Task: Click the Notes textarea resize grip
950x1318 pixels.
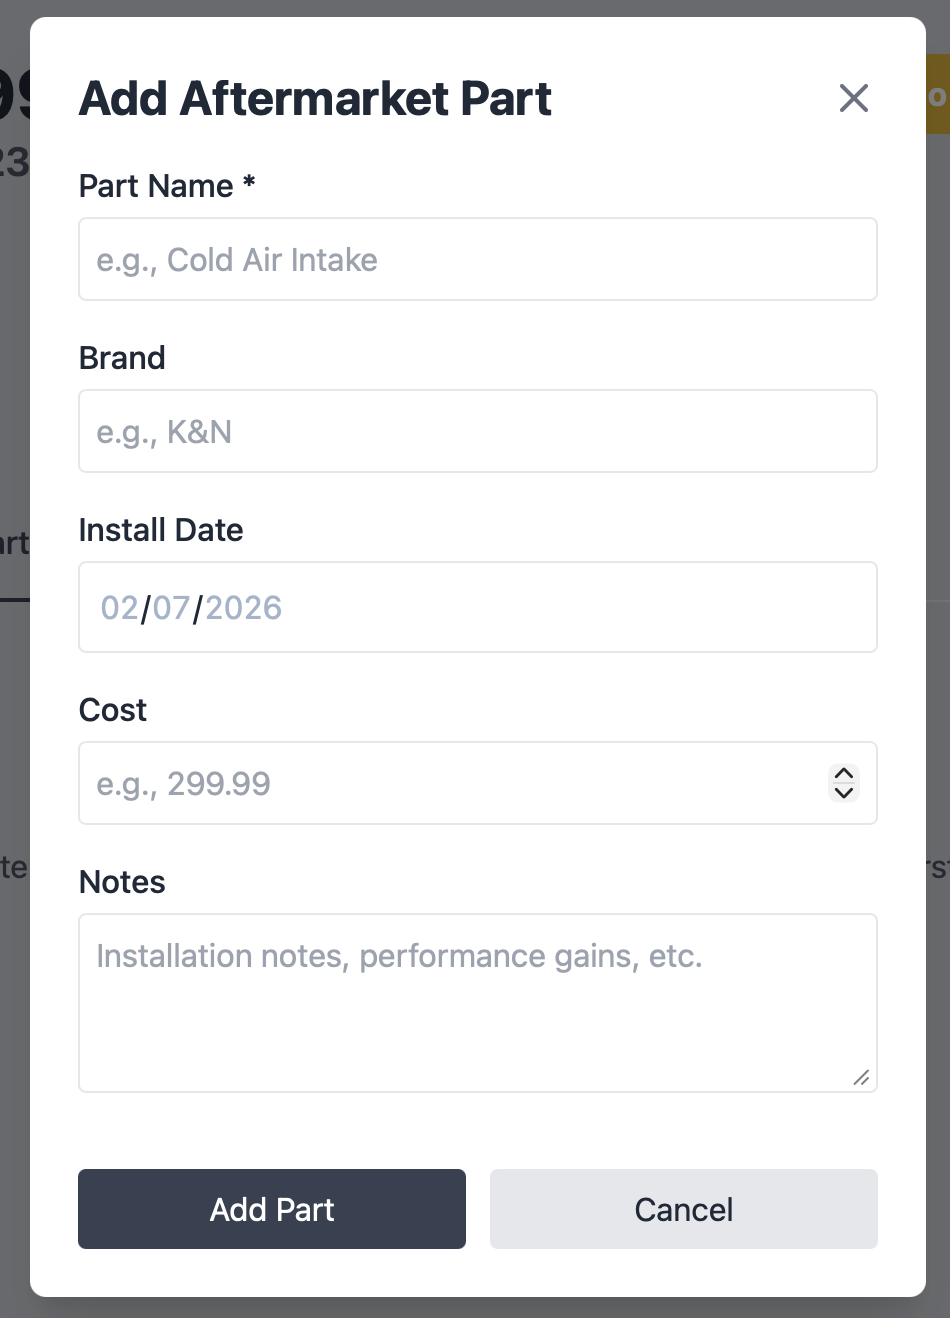Action: 862,1078
